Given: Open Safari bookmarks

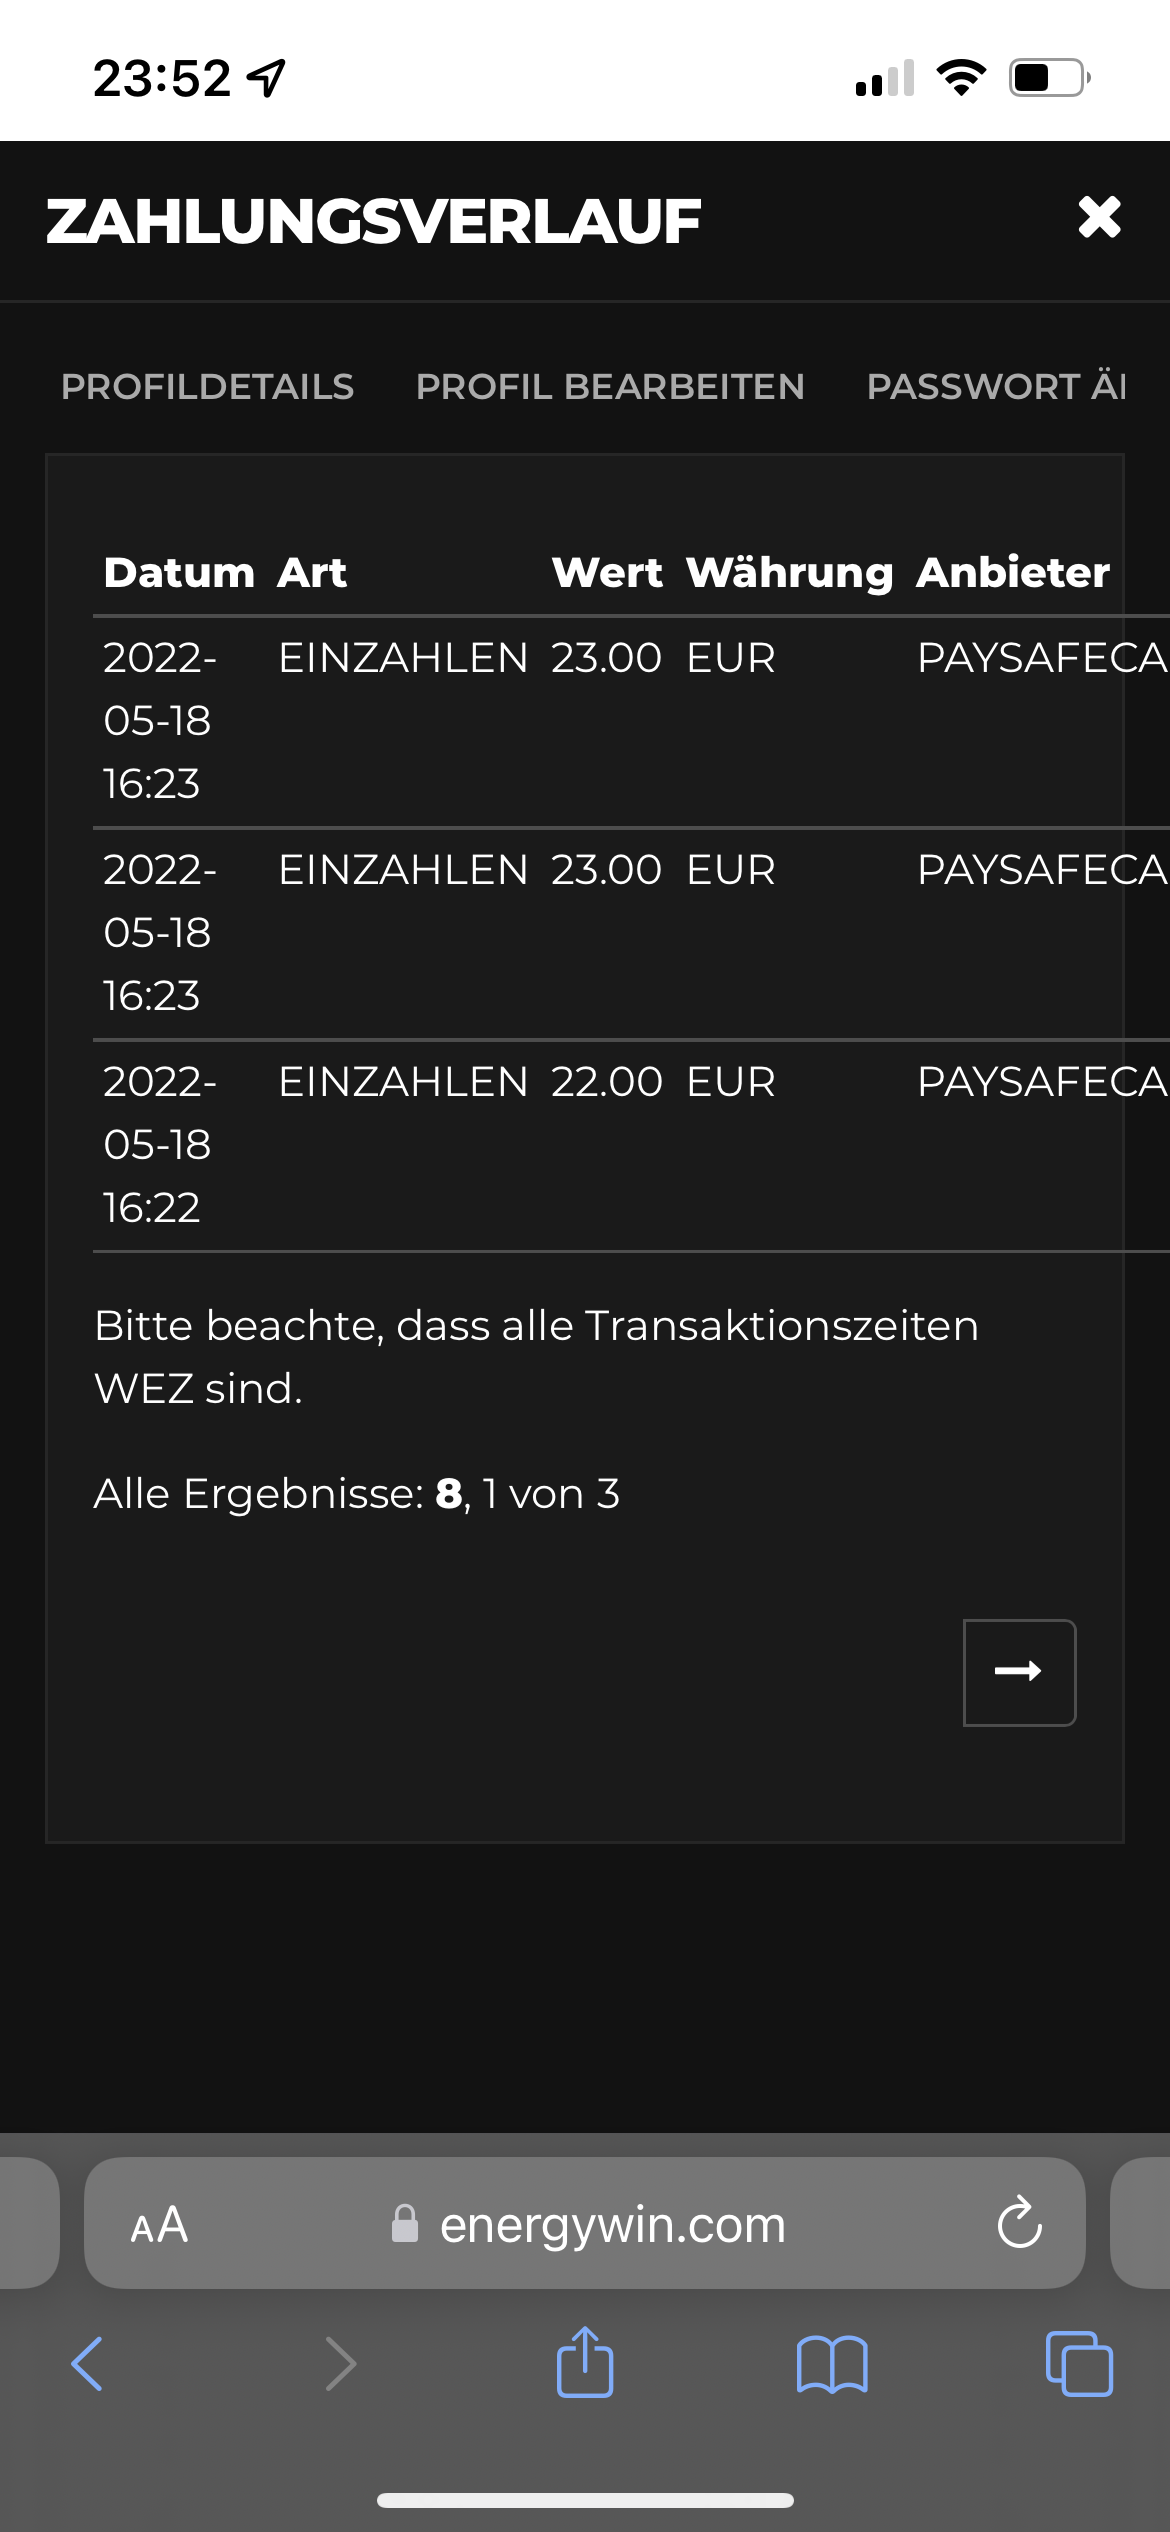Looking at the screenshot, I should click(x=832, y=2364).
